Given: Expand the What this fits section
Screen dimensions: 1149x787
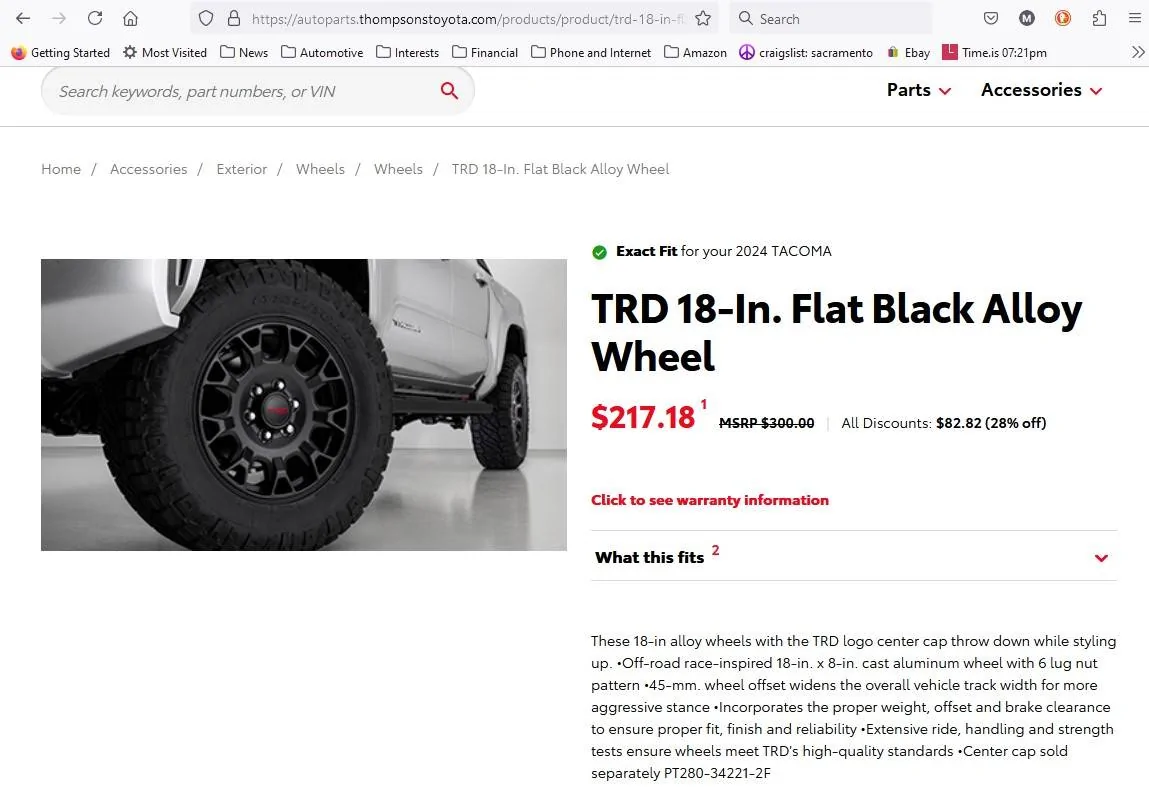Looking at the screenshot, I should click(854, 557).
